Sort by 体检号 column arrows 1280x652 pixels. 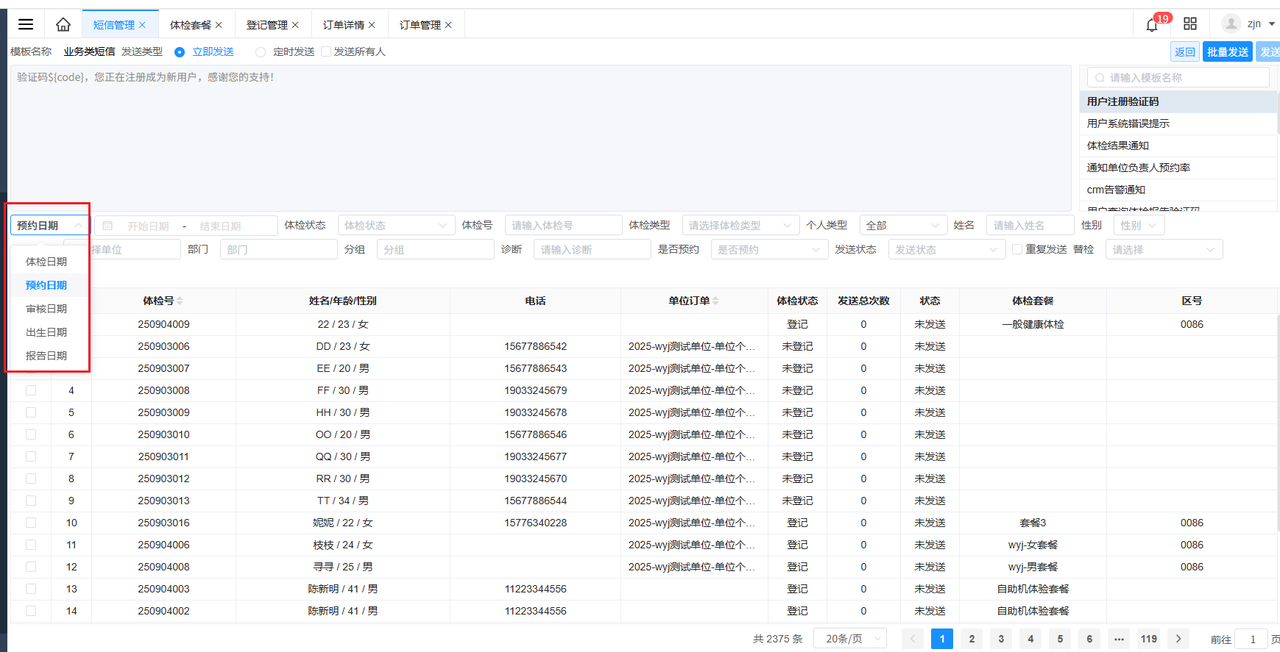180,301
